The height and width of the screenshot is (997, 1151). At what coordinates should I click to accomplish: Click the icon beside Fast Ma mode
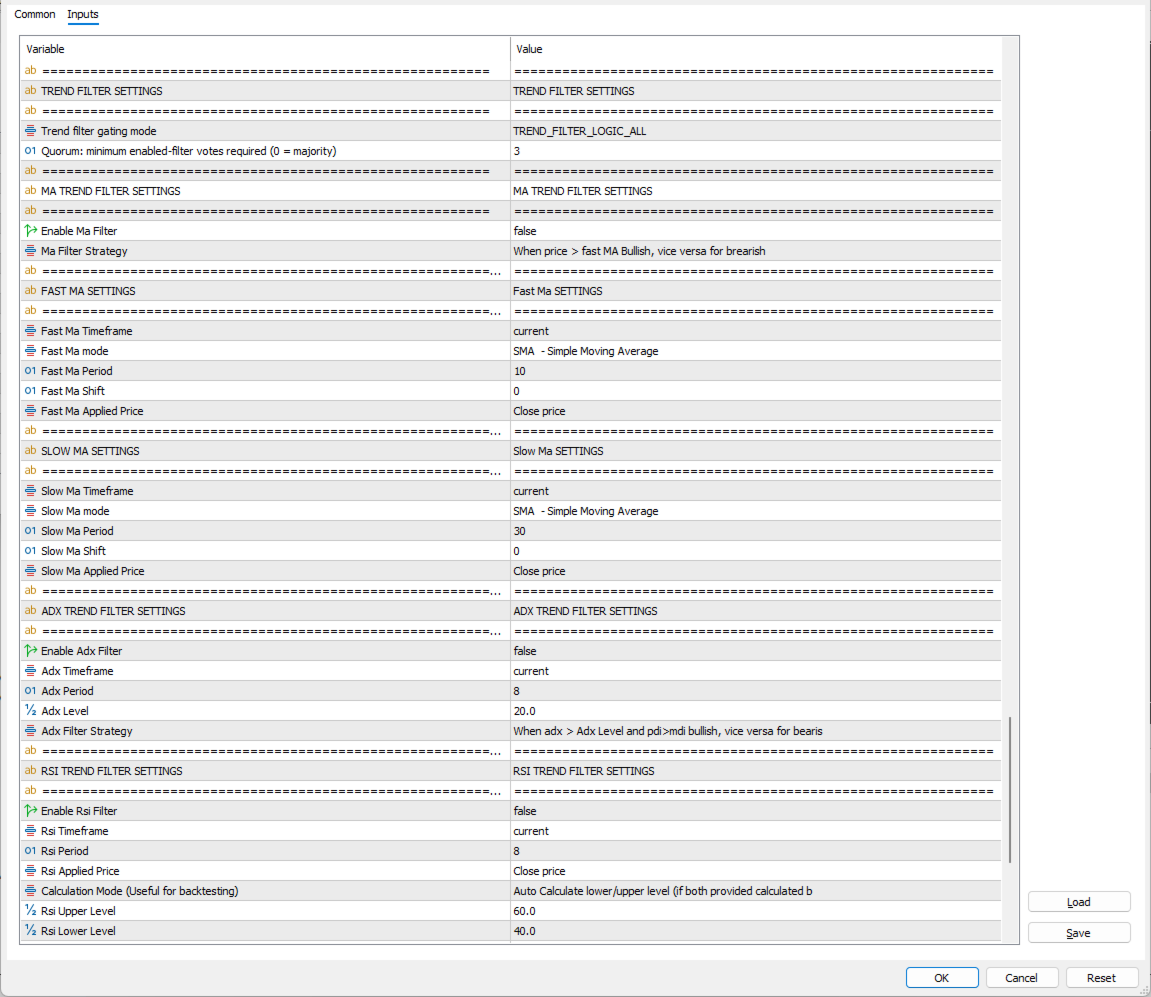30,351
